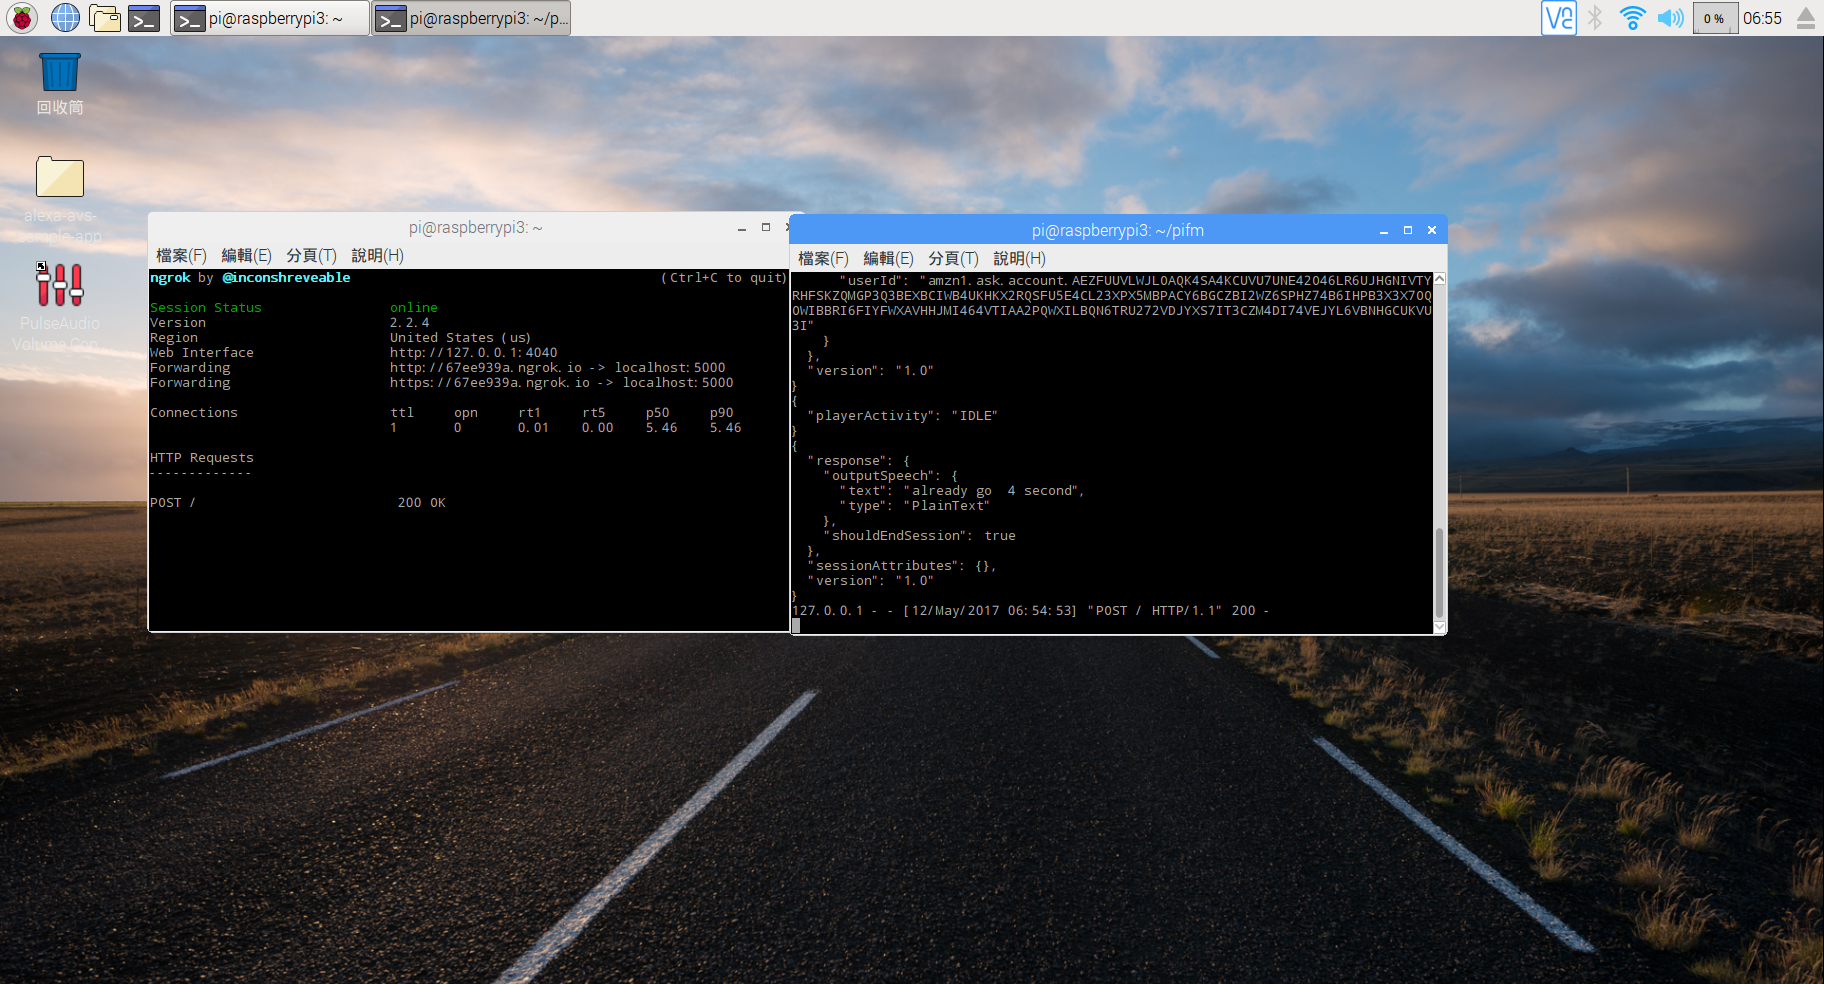This screenshot has width=1824, height=984.
Task: Click the pifm terminal scrollbar down arrow
Action: [1439, 627]
